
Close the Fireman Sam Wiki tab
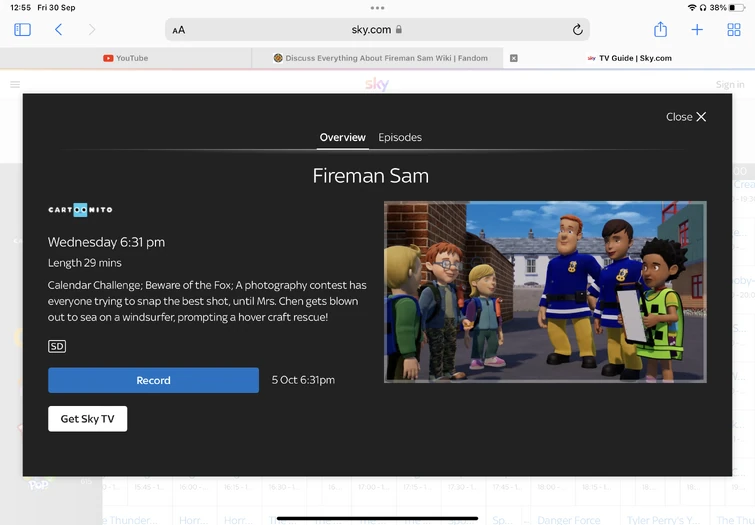click(x=514, y=58)
